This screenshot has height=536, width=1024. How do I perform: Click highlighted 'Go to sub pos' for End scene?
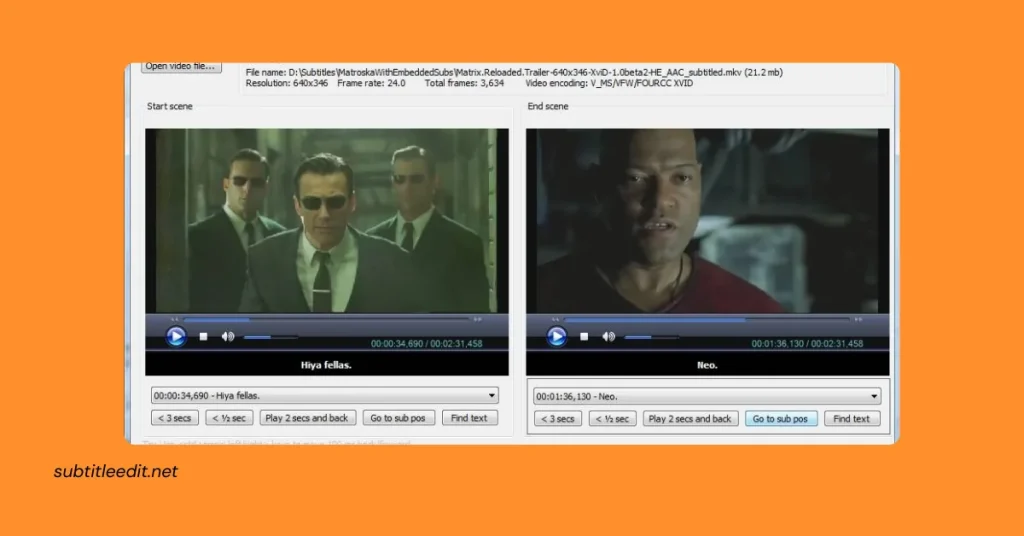pyautogui.click(x=780, y=418)
